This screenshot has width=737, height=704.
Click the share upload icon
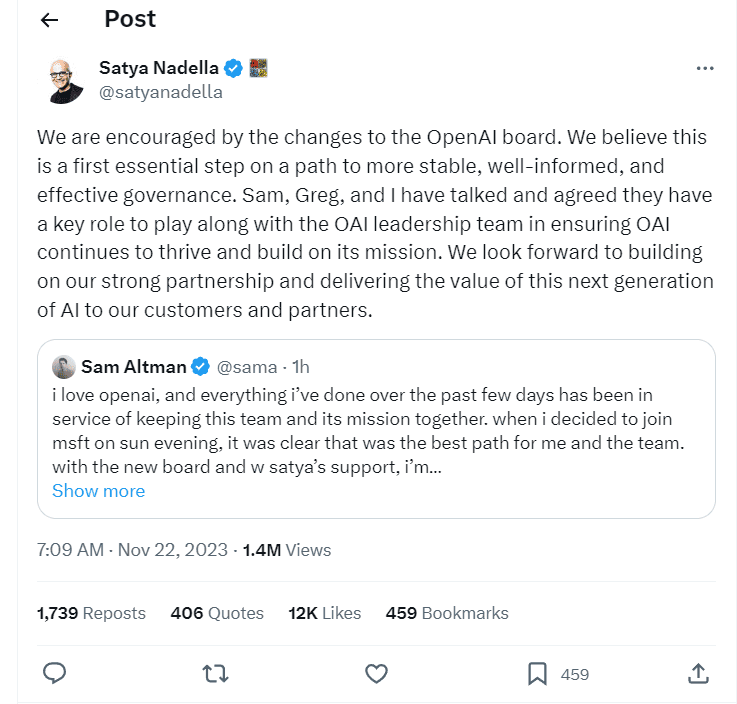click(x=699, y=673)
